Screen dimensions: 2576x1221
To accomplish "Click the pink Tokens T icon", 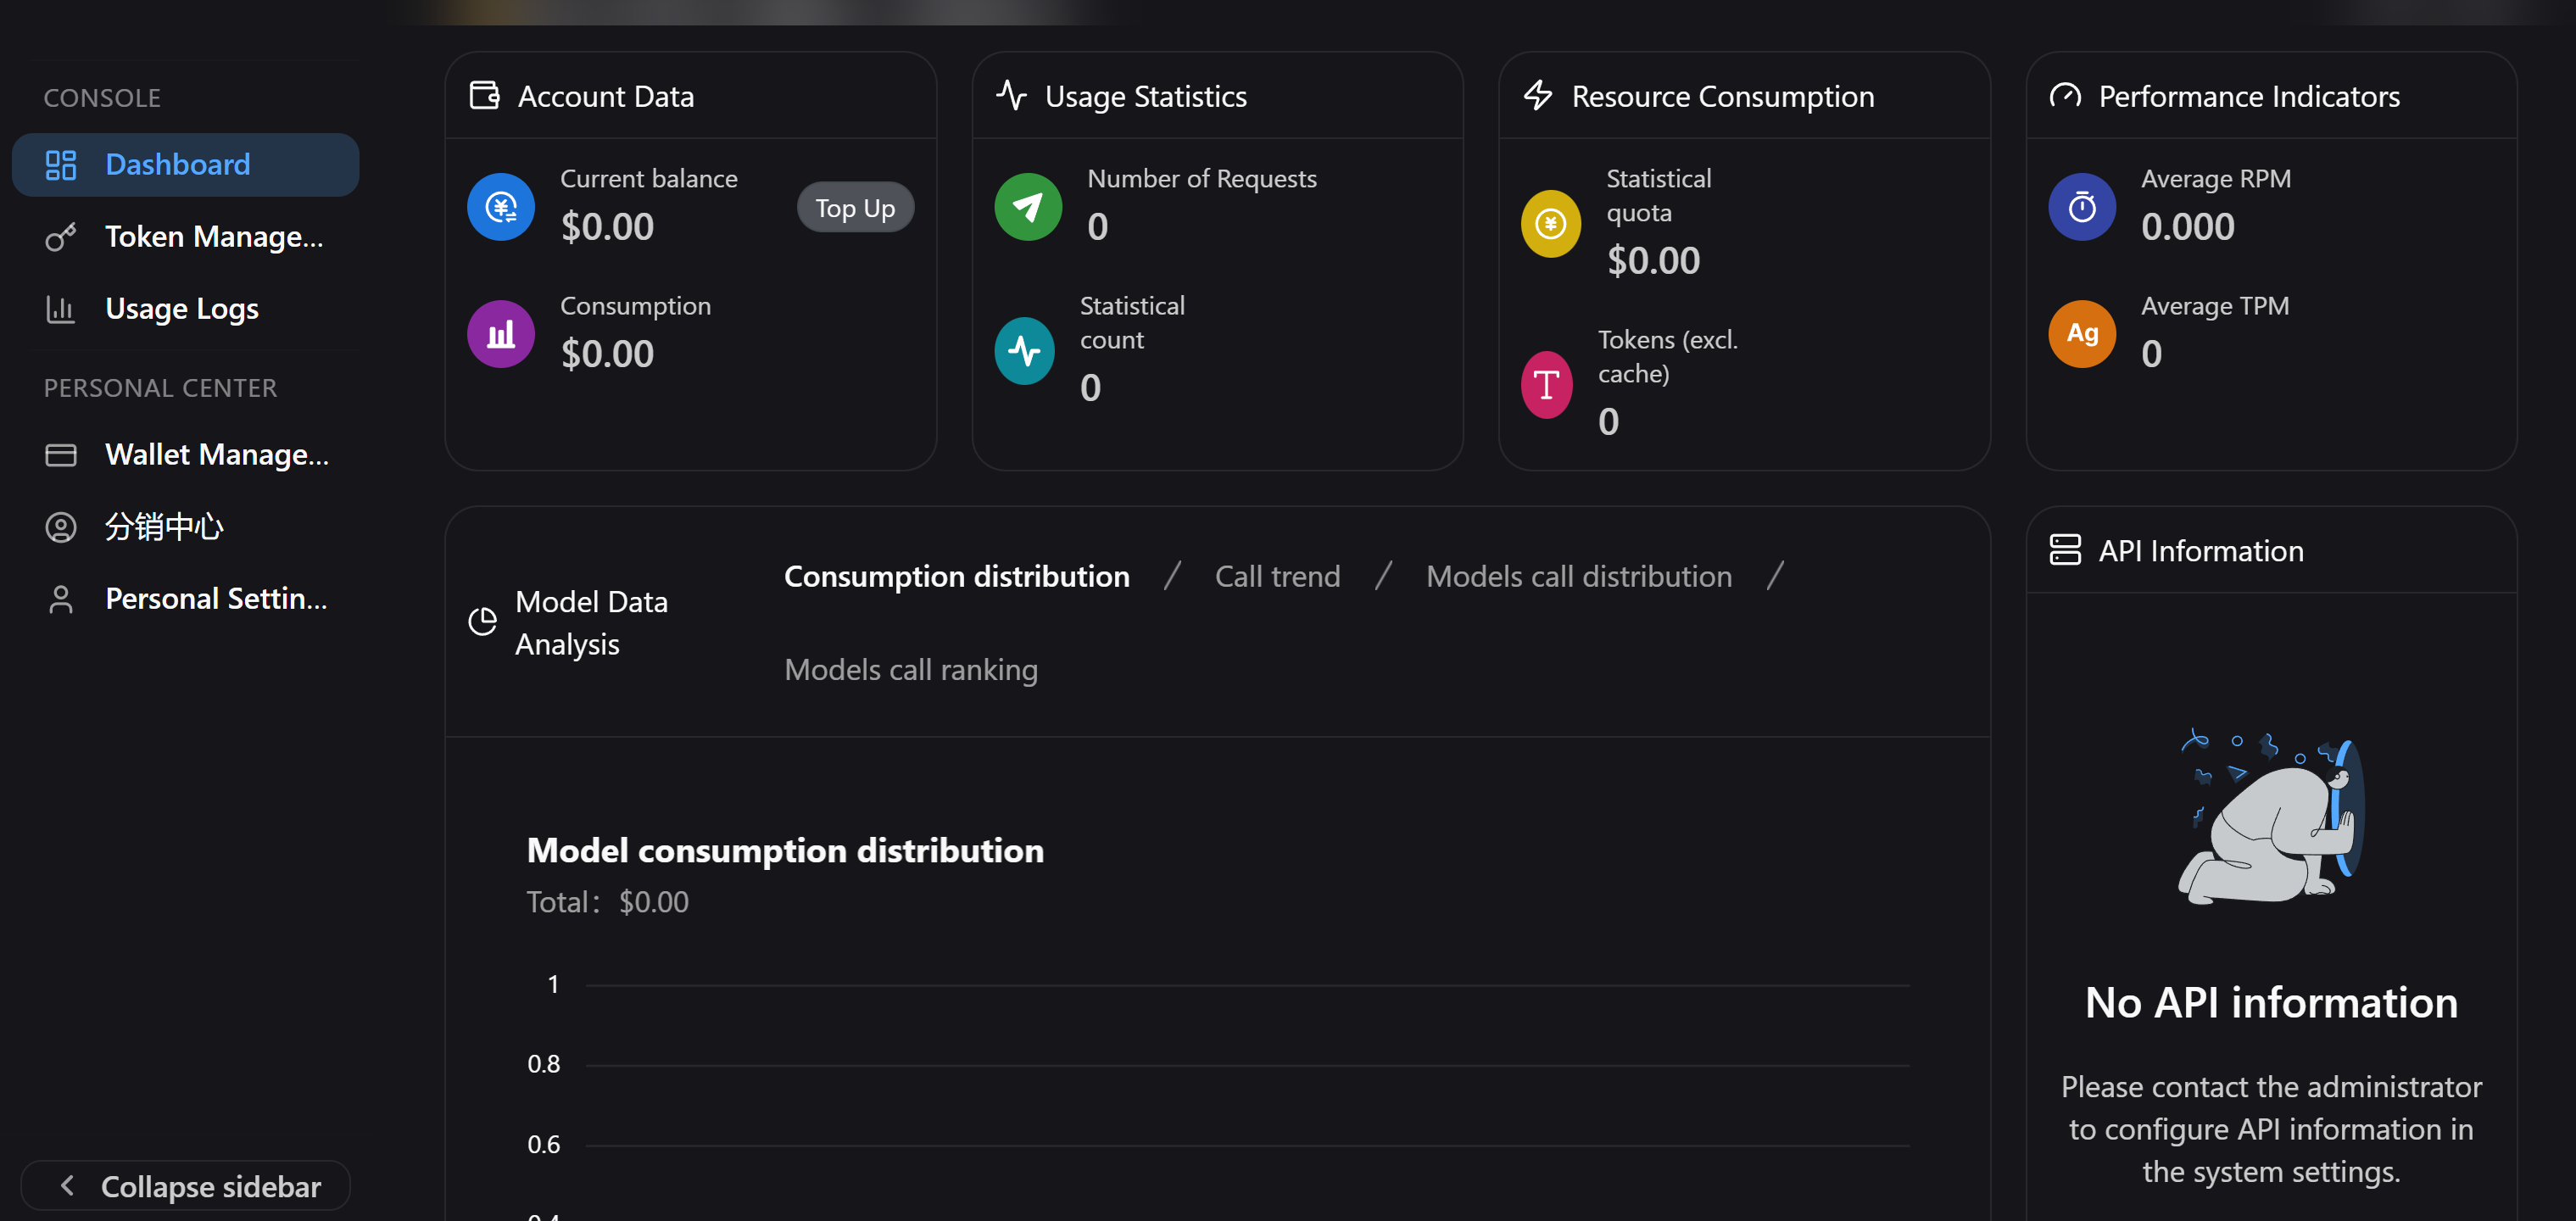I will coord(1547,385).
